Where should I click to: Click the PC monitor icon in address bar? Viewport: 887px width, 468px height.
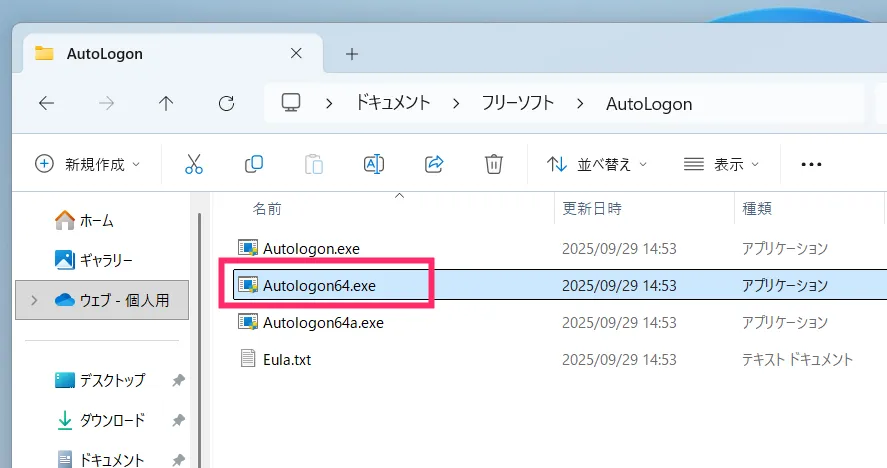[x=291, y=102]
